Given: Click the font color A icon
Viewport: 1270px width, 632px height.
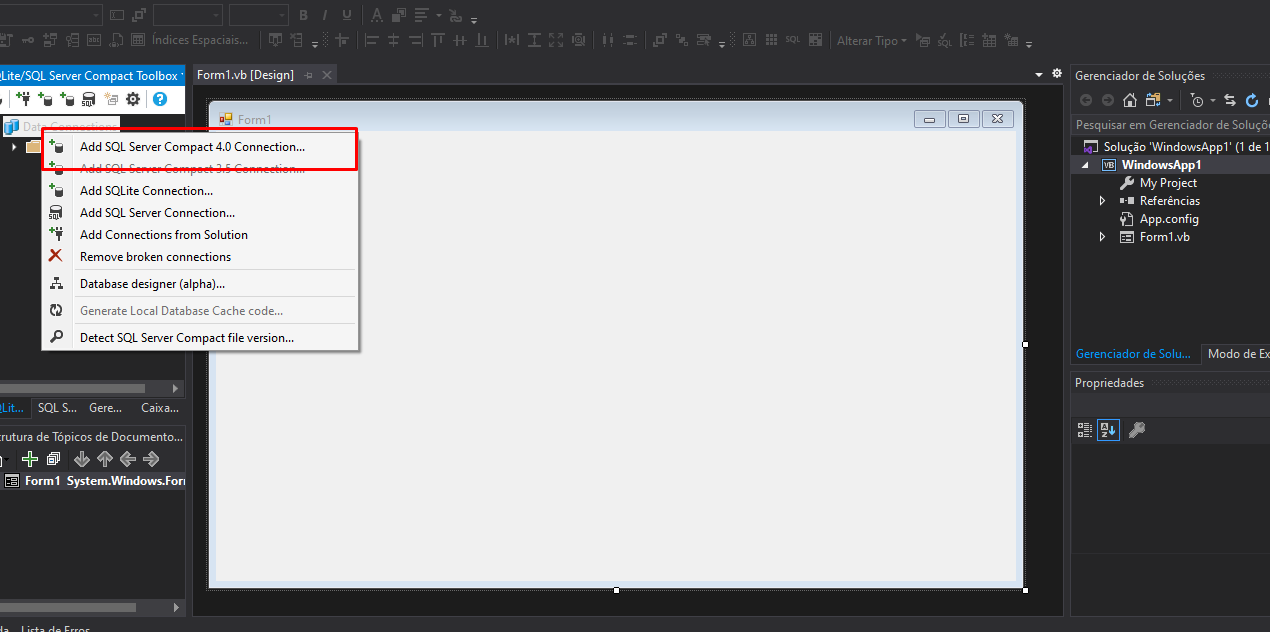Looking at the screenshot, I should [x=376, y=15].
